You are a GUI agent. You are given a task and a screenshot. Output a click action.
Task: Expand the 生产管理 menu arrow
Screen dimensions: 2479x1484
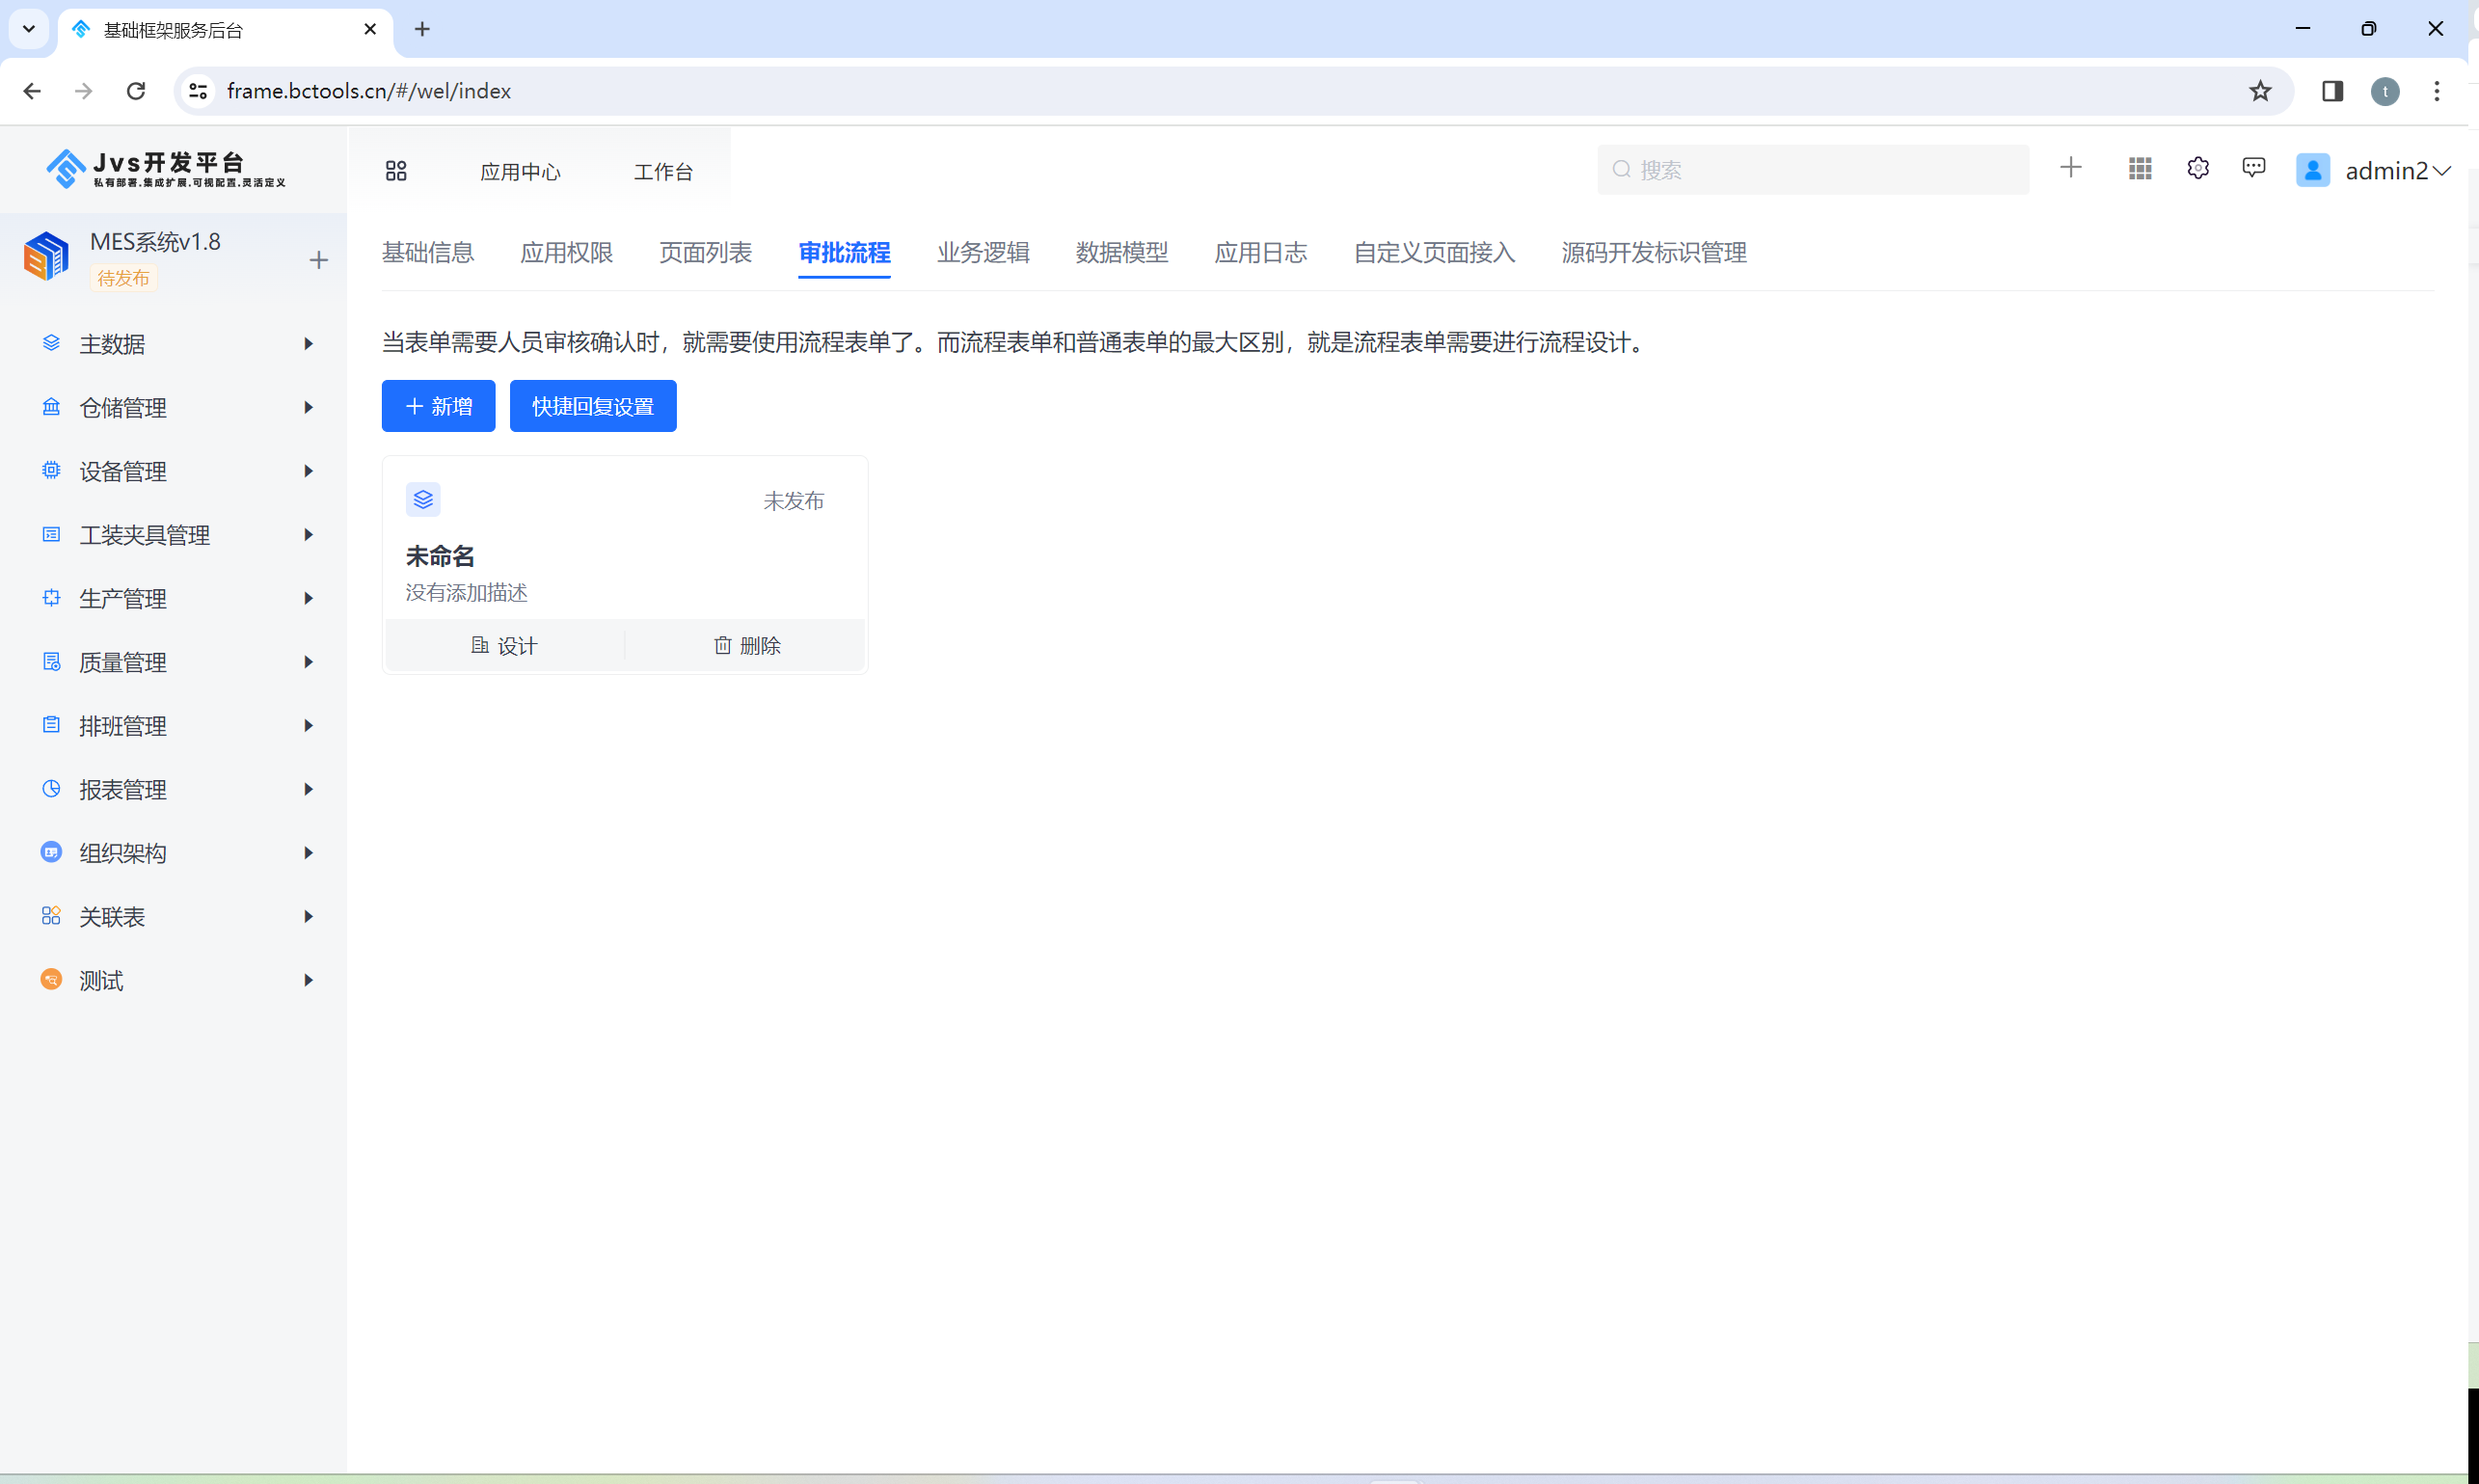[309, 598]
